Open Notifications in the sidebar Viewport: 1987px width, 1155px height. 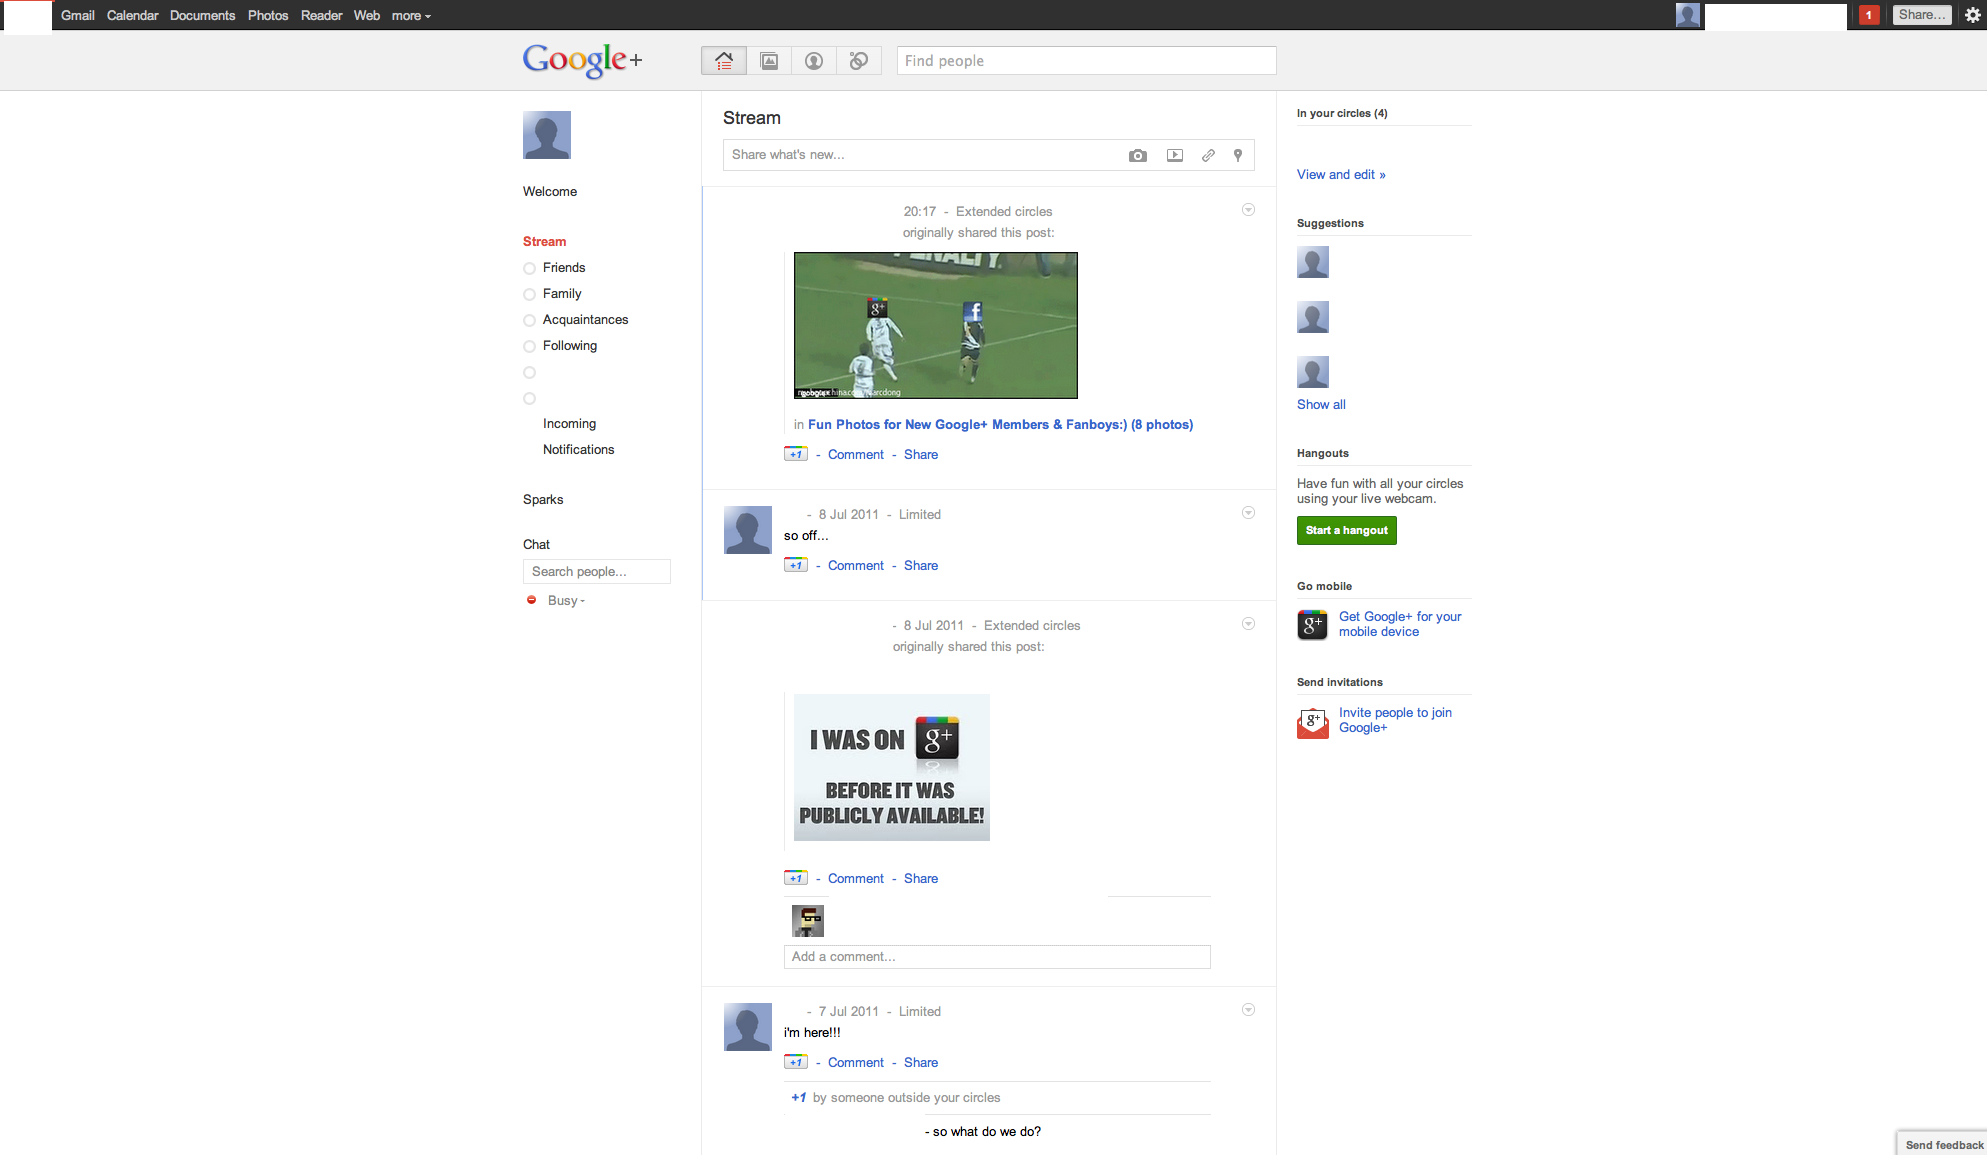click(578, 450)
